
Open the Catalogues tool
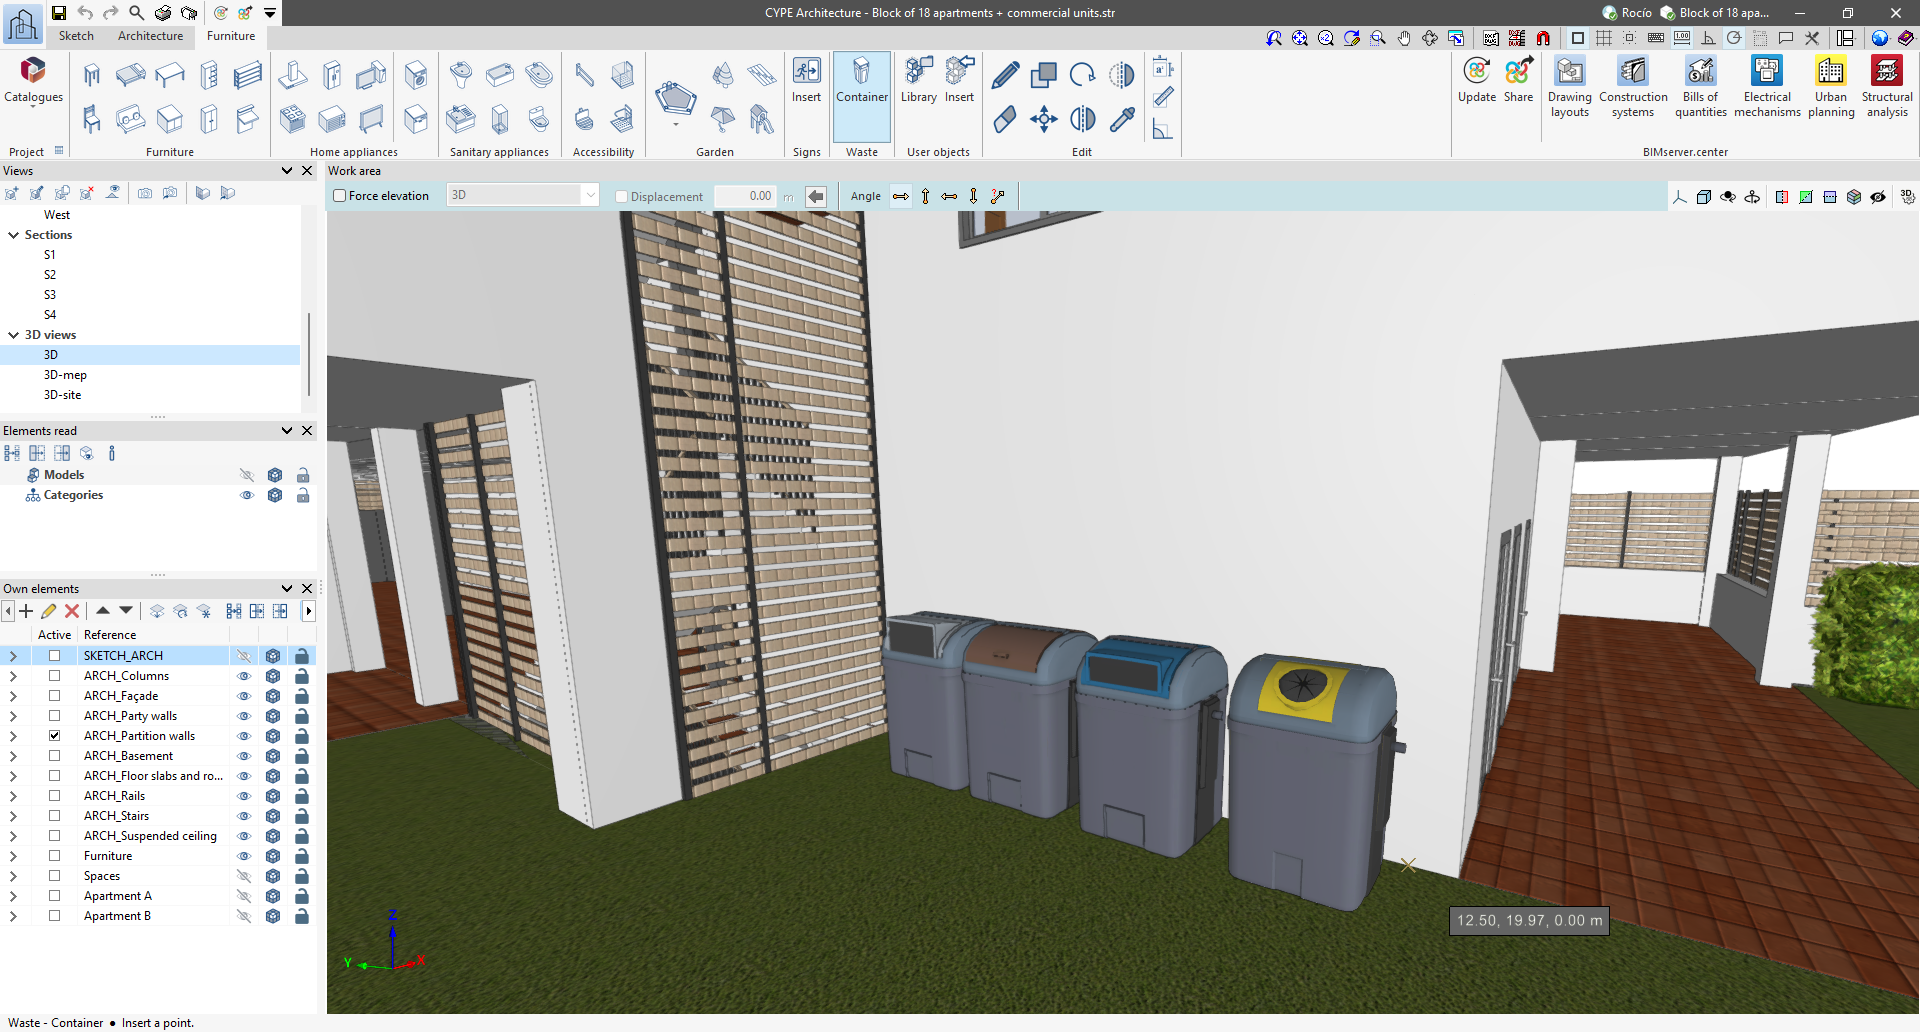pyautogui.click(x=33, y=80)
